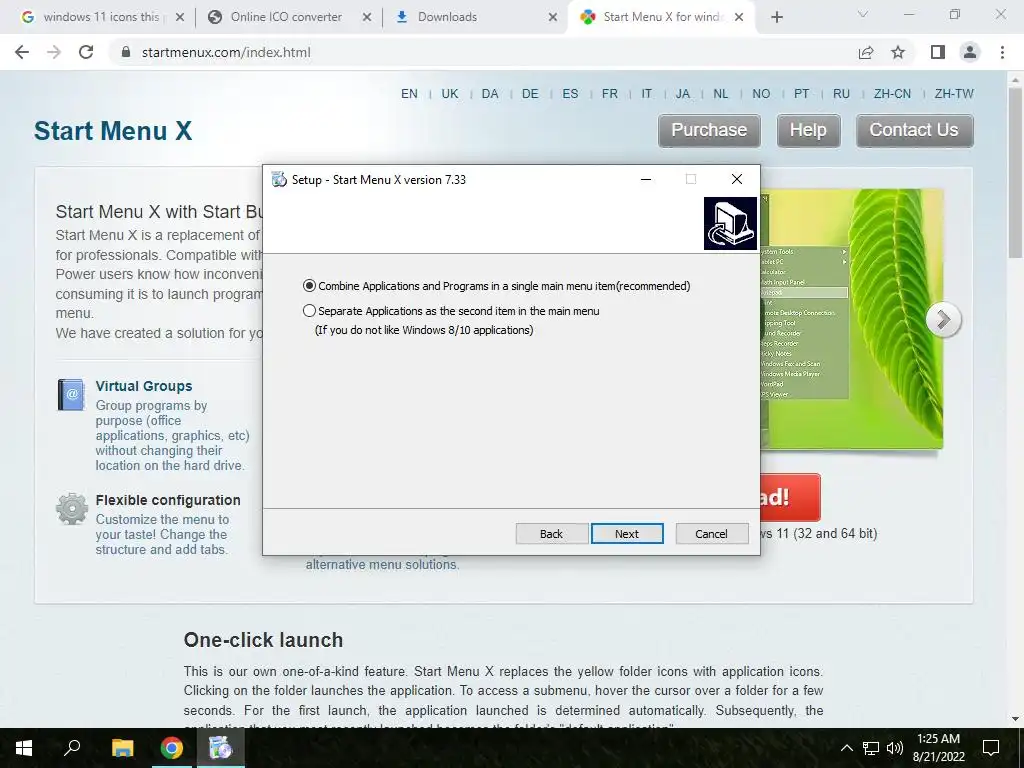Click the Flexible configuration gear icon
The height and width of the screenshot is (768, 1024).
[x=72, y=509]
